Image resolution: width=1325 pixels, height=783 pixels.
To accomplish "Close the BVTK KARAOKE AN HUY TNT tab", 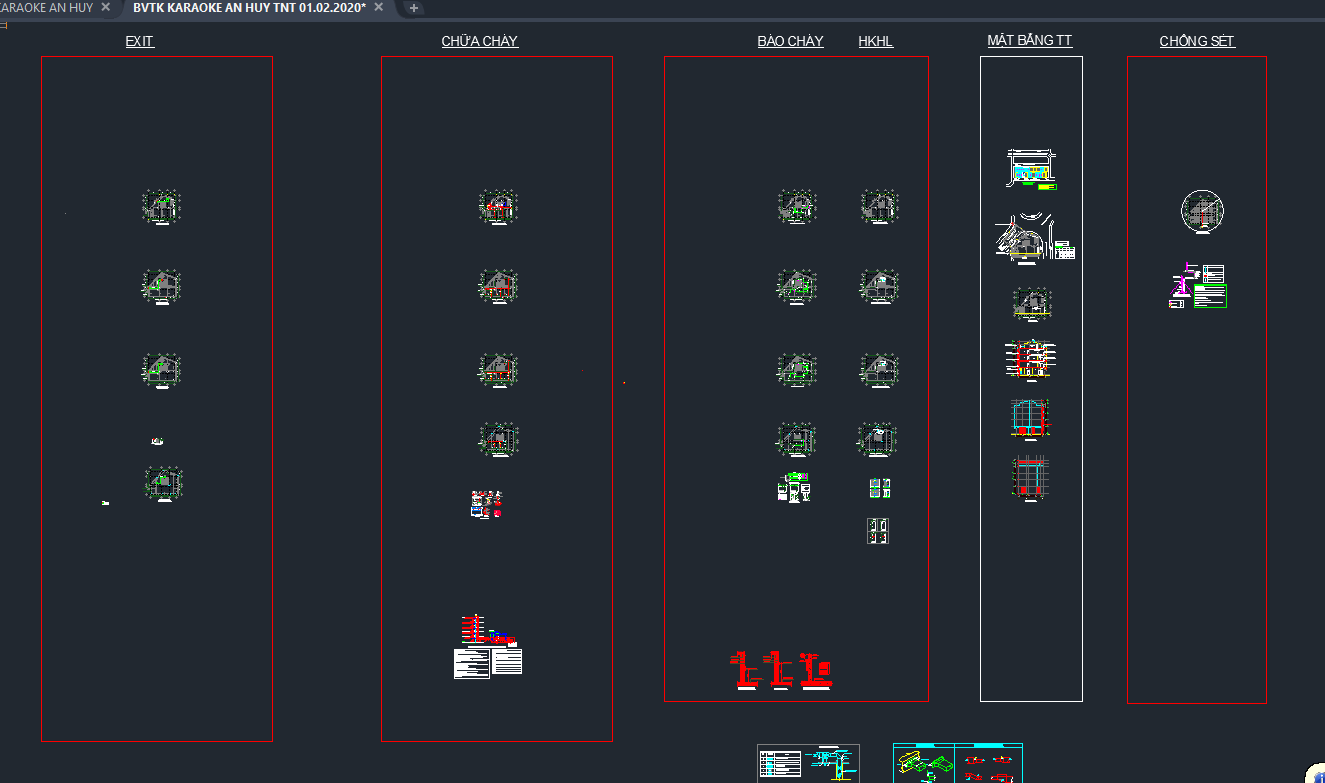I will click(381, 8).
